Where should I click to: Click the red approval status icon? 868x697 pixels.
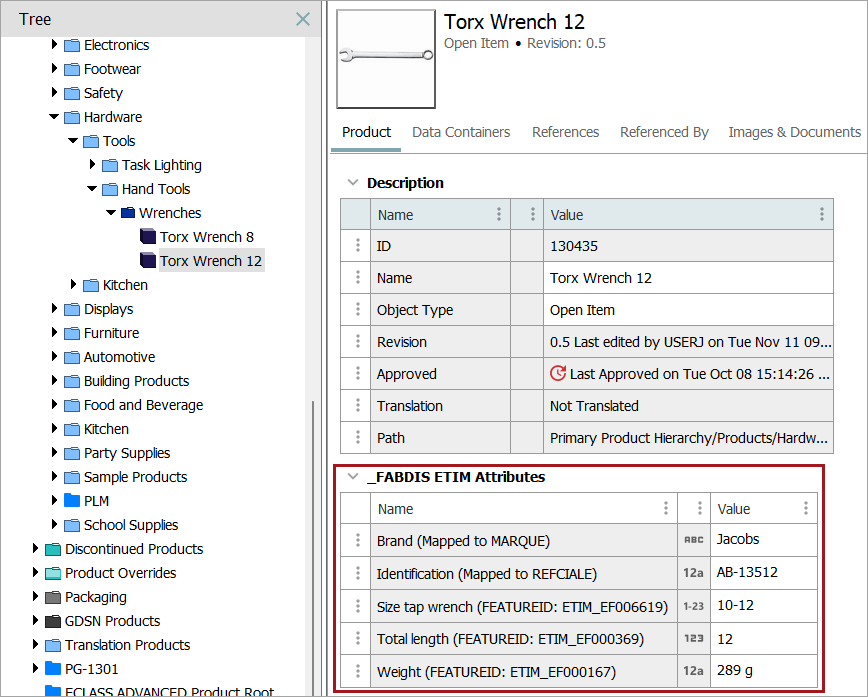558,373
